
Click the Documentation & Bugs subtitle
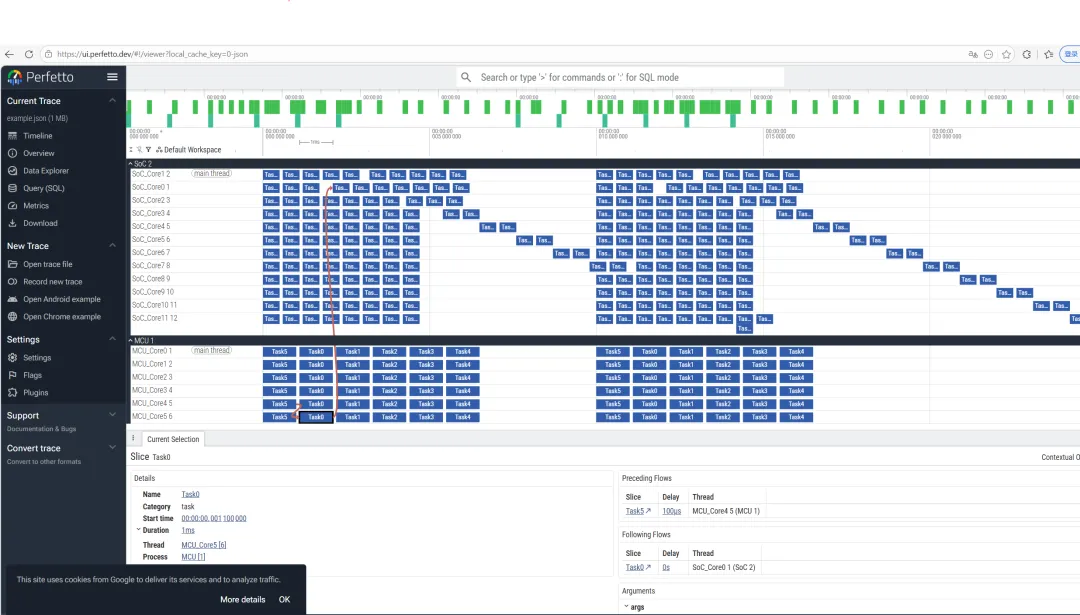point(41,429)
